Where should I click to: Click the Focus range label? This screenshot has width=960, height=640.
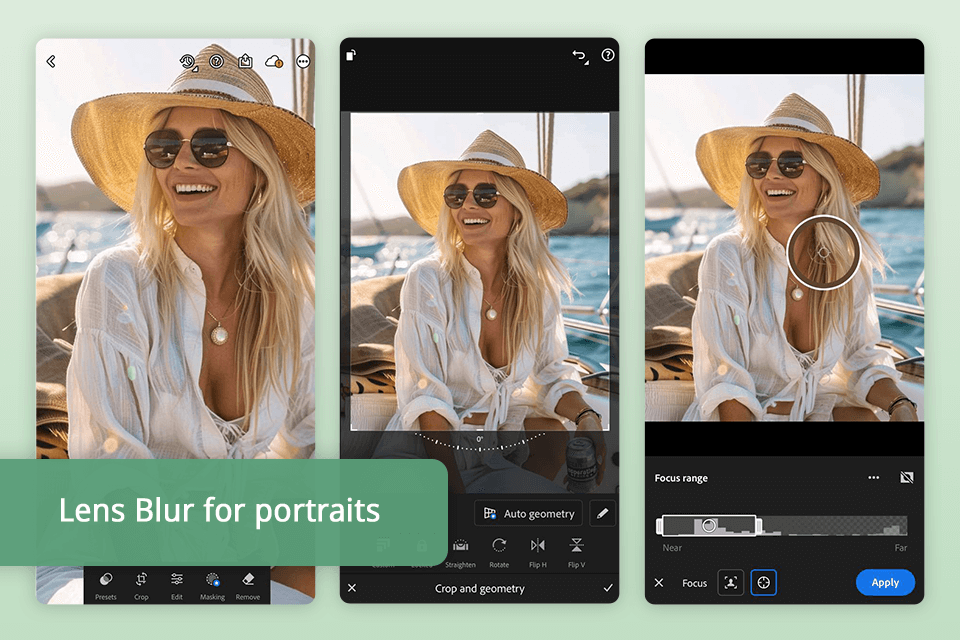(681, 478)
